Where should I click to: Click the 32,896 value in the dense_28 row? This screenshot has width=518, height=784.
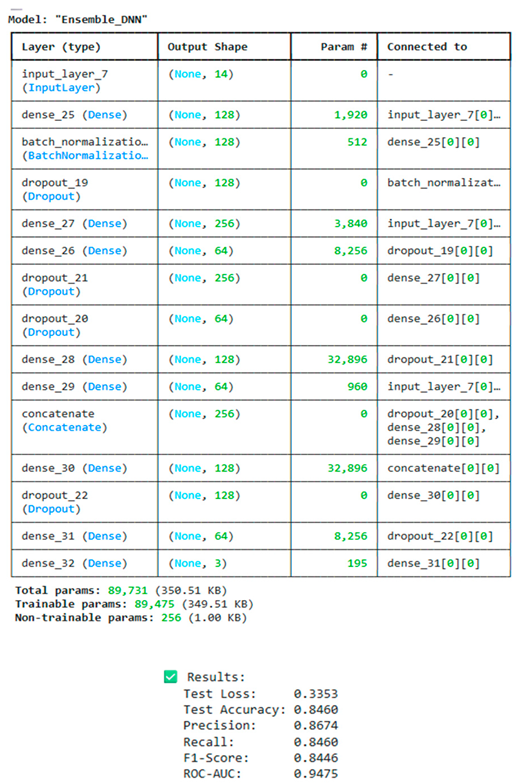click(348, 360)
